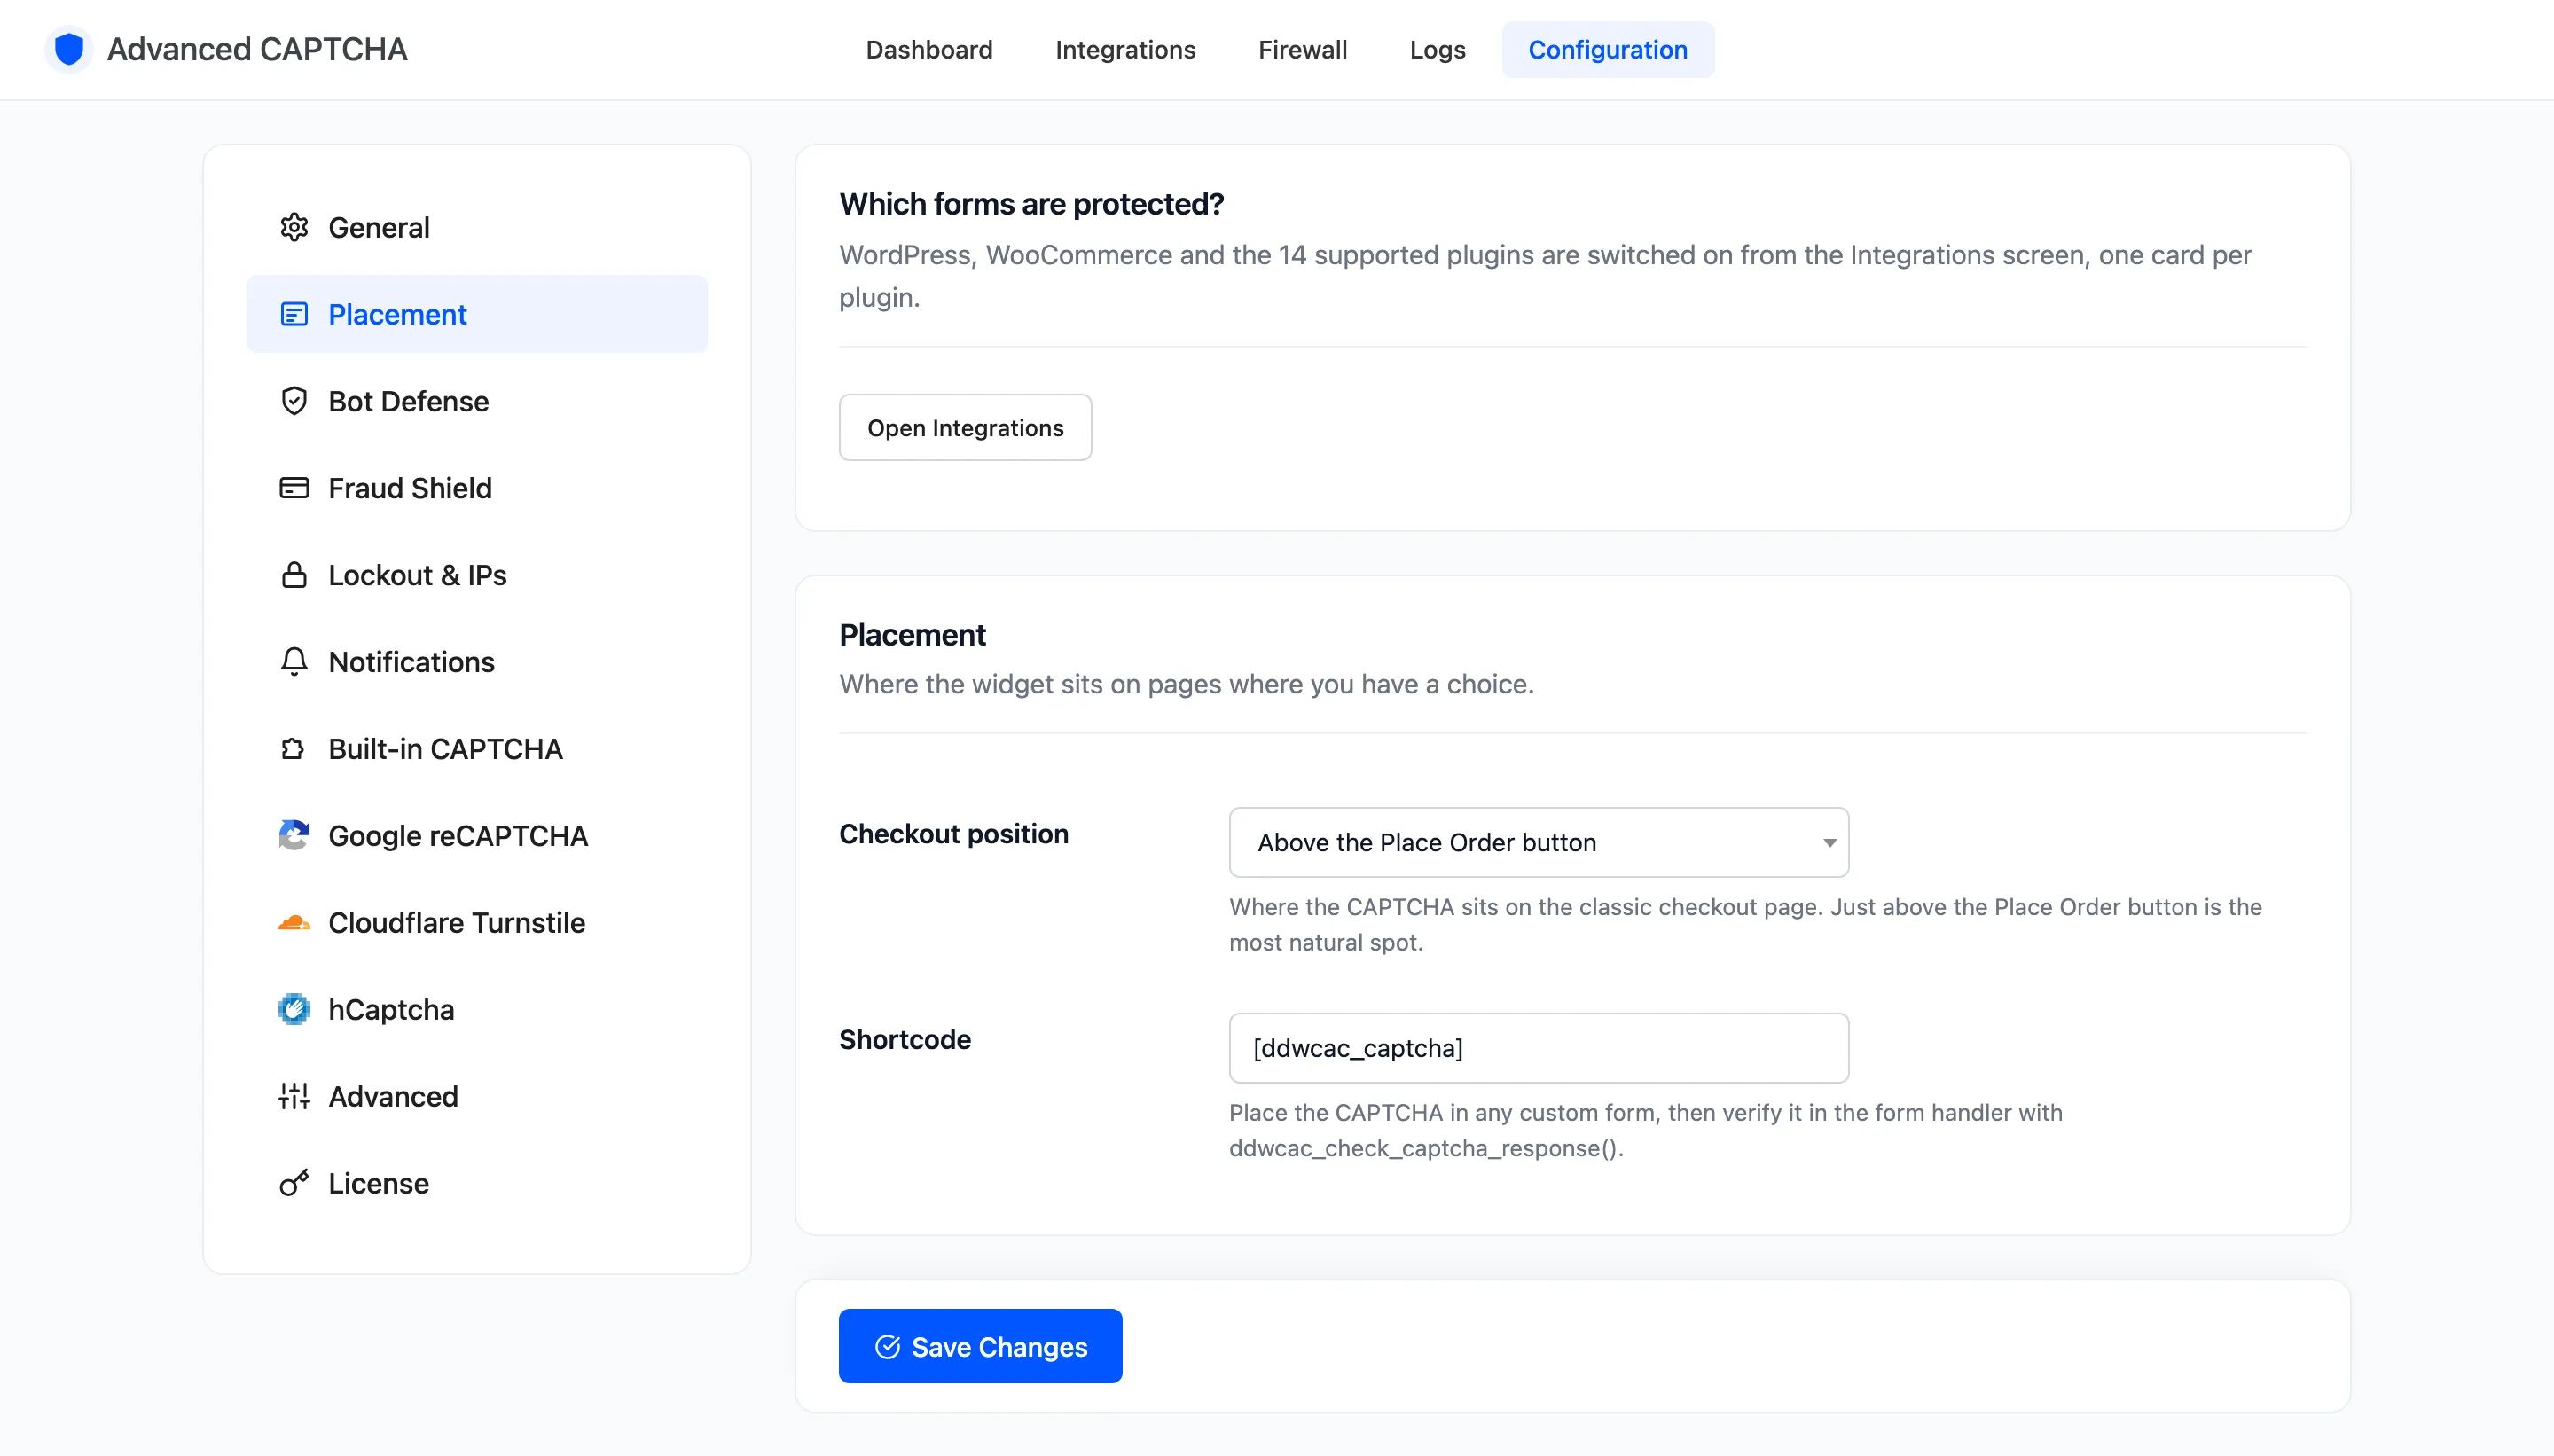The height and width of the screenshot is (1456, 2554).
Task: Click the License key icon
Action: (x=294, y=1183)
